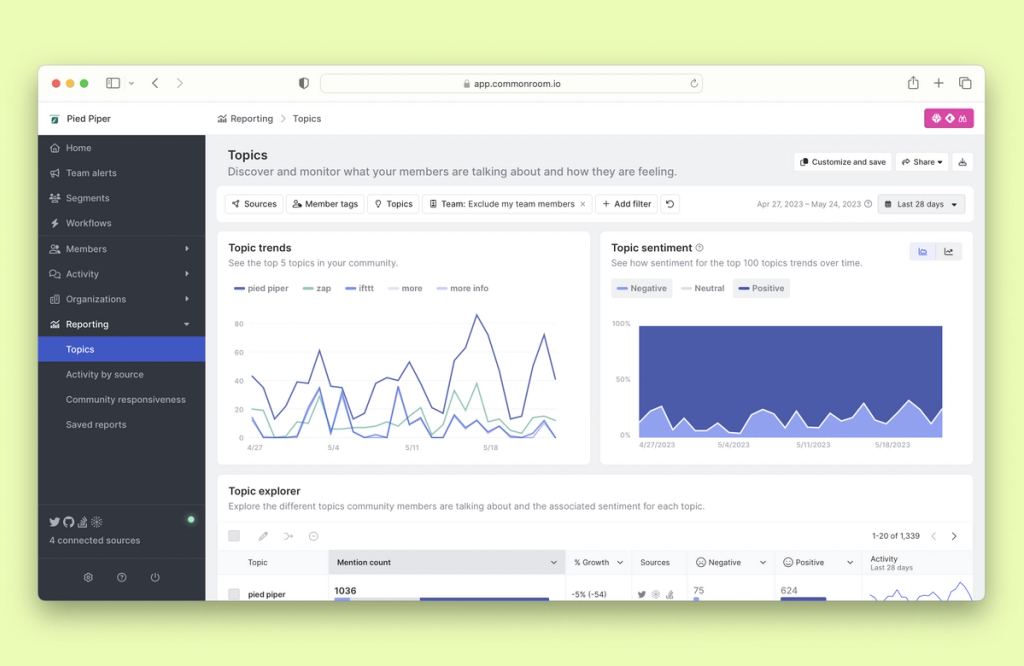1024x666 pixels.
Task: Open Workflows in sidebar
Action: point(121,223)
